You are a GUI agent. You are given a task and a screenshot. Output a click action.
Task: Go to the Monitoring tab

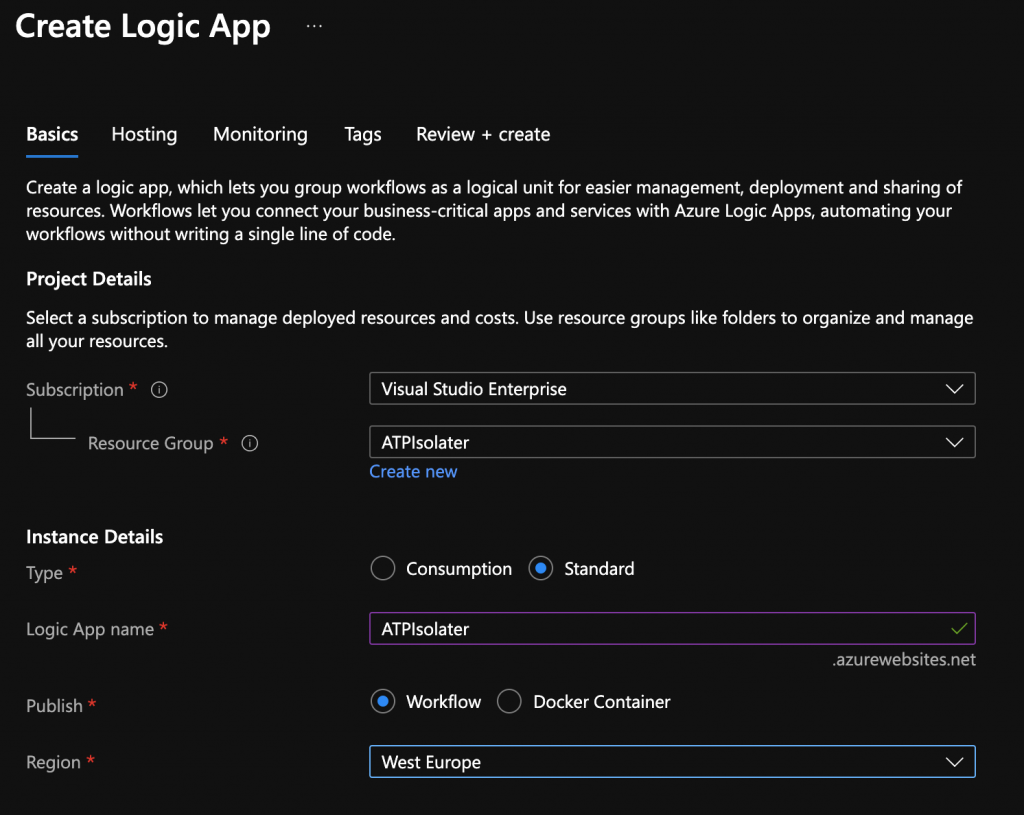click(260, 134)
